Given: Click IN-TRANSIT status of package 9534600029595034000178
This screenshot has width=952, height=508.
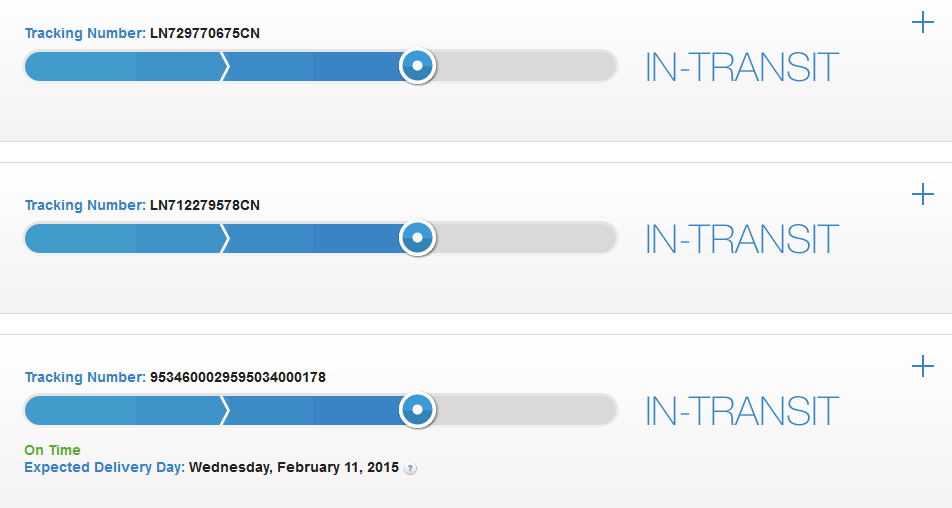Looking at the screenshot, I should [x=741, y=412].
